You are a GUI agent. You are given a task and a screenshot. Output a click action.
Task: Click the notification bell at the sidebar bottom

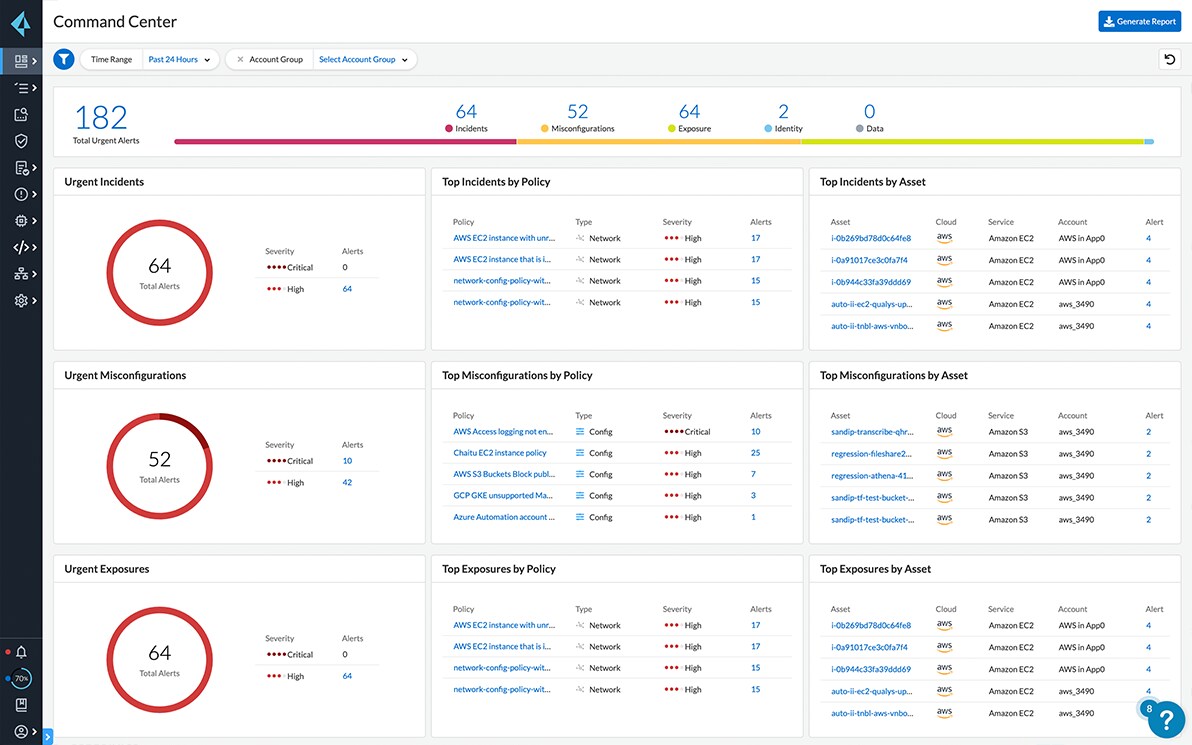tap(20, 652)
